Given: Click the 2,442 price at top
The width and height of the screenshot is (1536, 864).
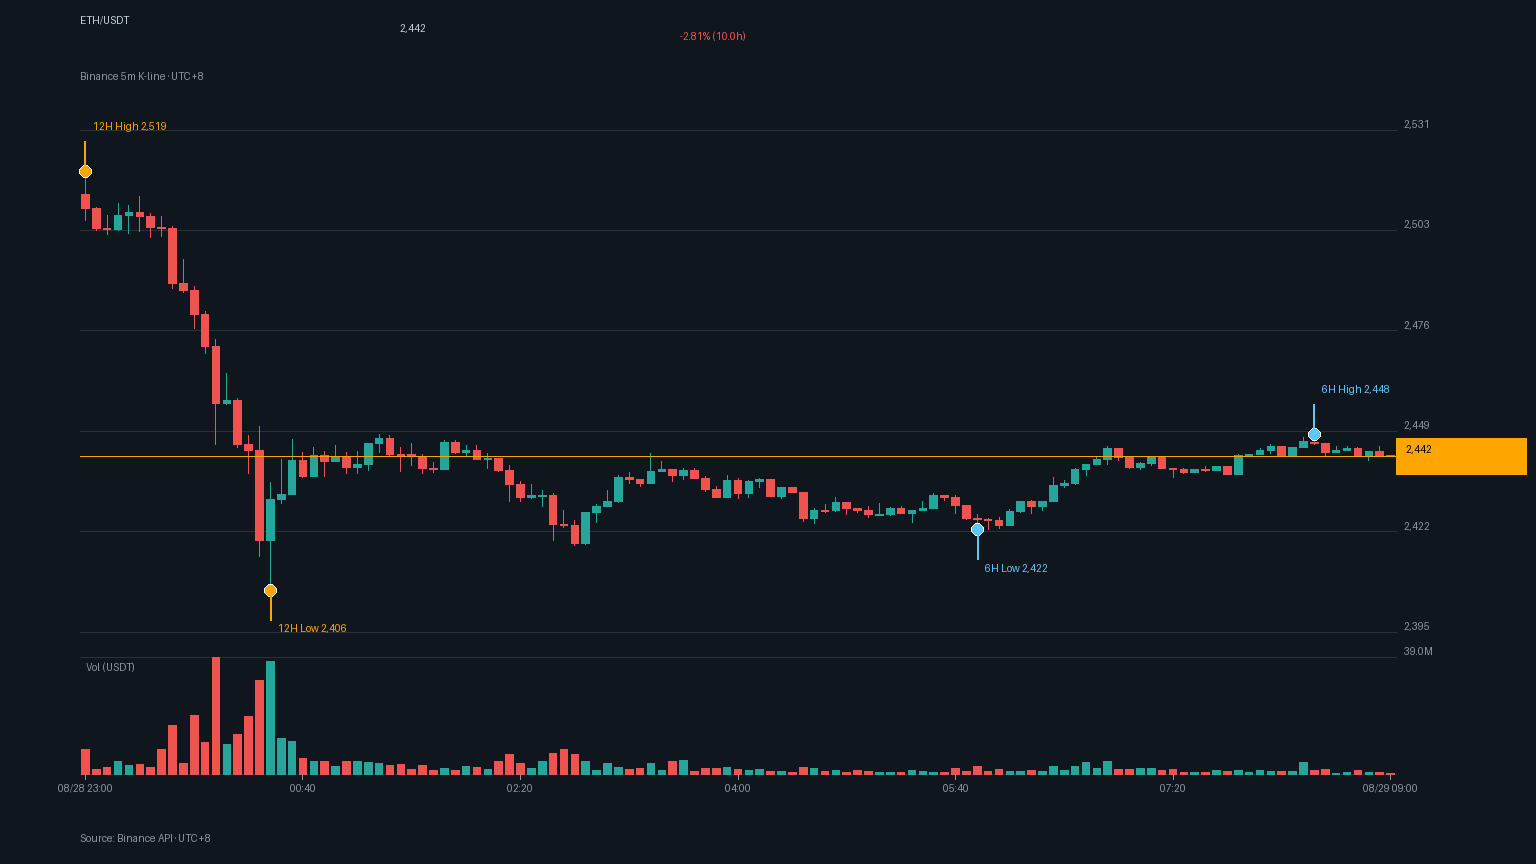Looking at the screenshot, I should pyautogui.click(x=413, y=28).
